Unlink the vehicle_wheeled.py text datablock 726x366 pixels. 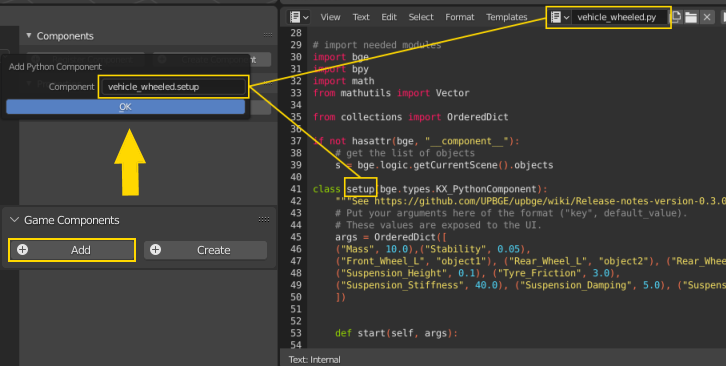coord(707,18)
